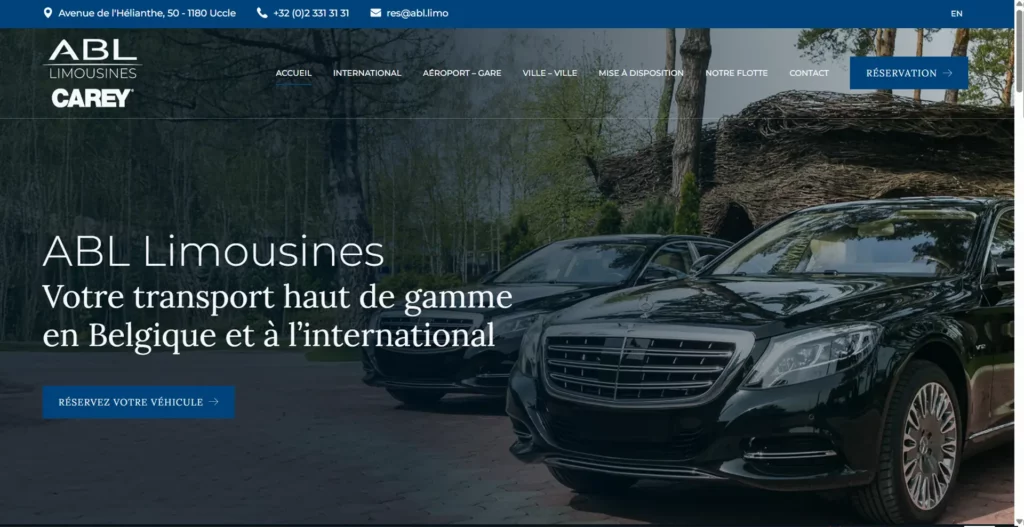The width and height of the screenshot is (1024, 527).
Task: Open the Accueil menu item
Action: pos(293,73)
